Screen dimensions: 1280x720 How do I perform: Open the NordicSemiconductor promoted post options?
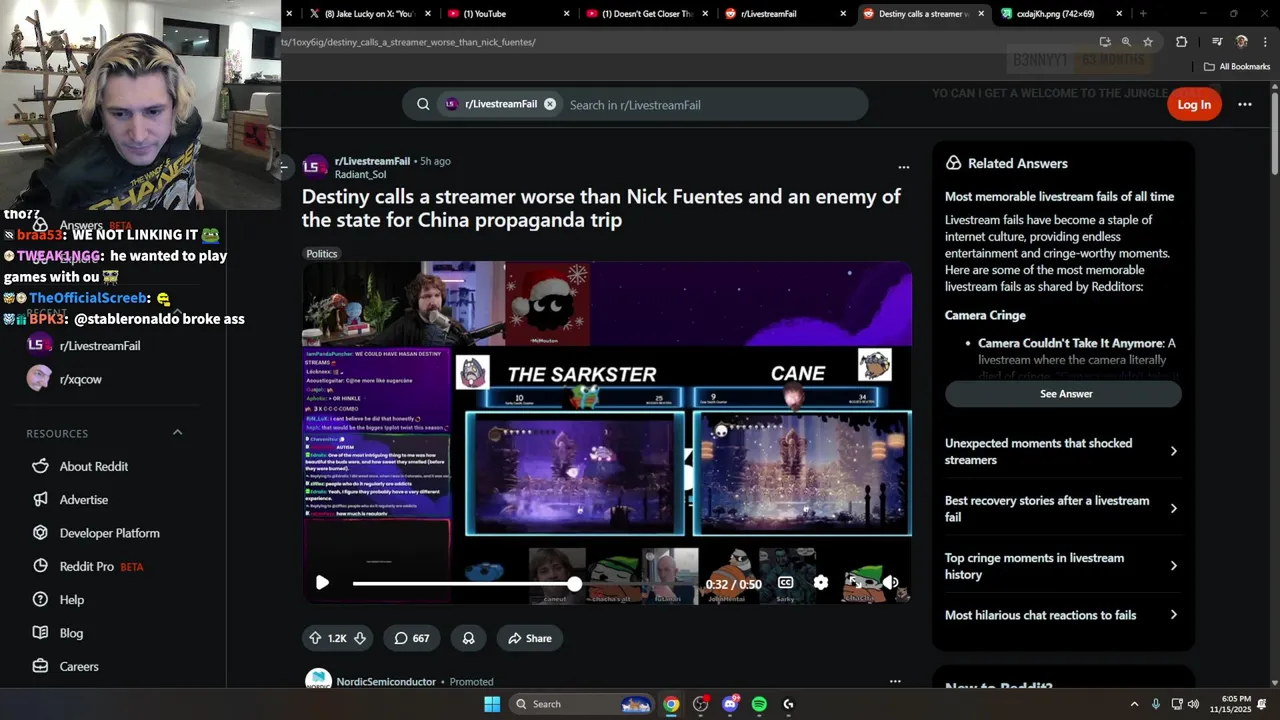(895, 682)
